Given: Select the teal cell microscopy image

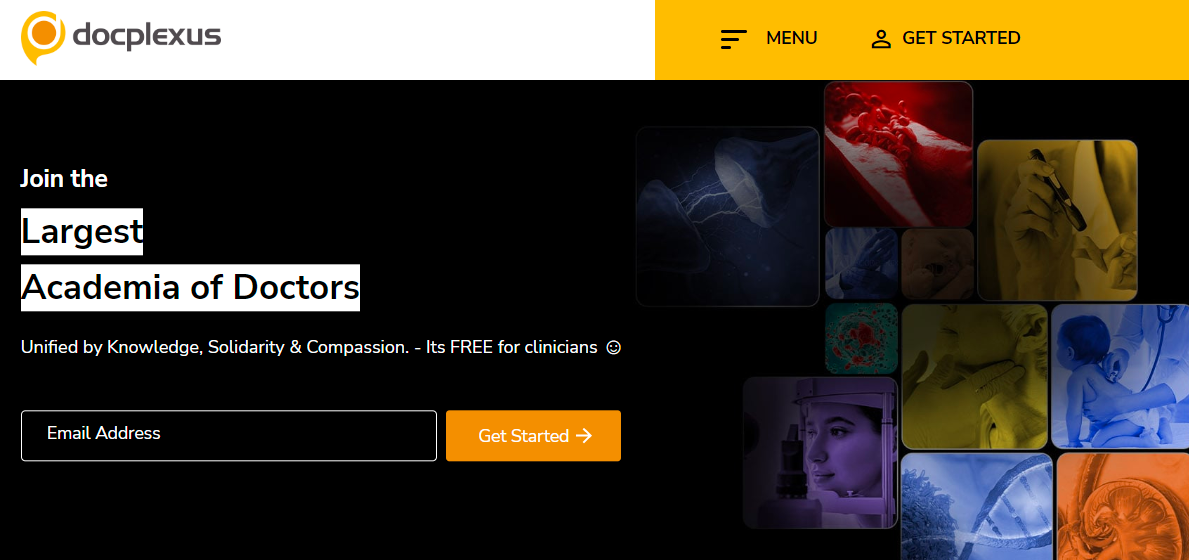Looking at the screenshot, I should pyautogui.click(x=861, y=338).
